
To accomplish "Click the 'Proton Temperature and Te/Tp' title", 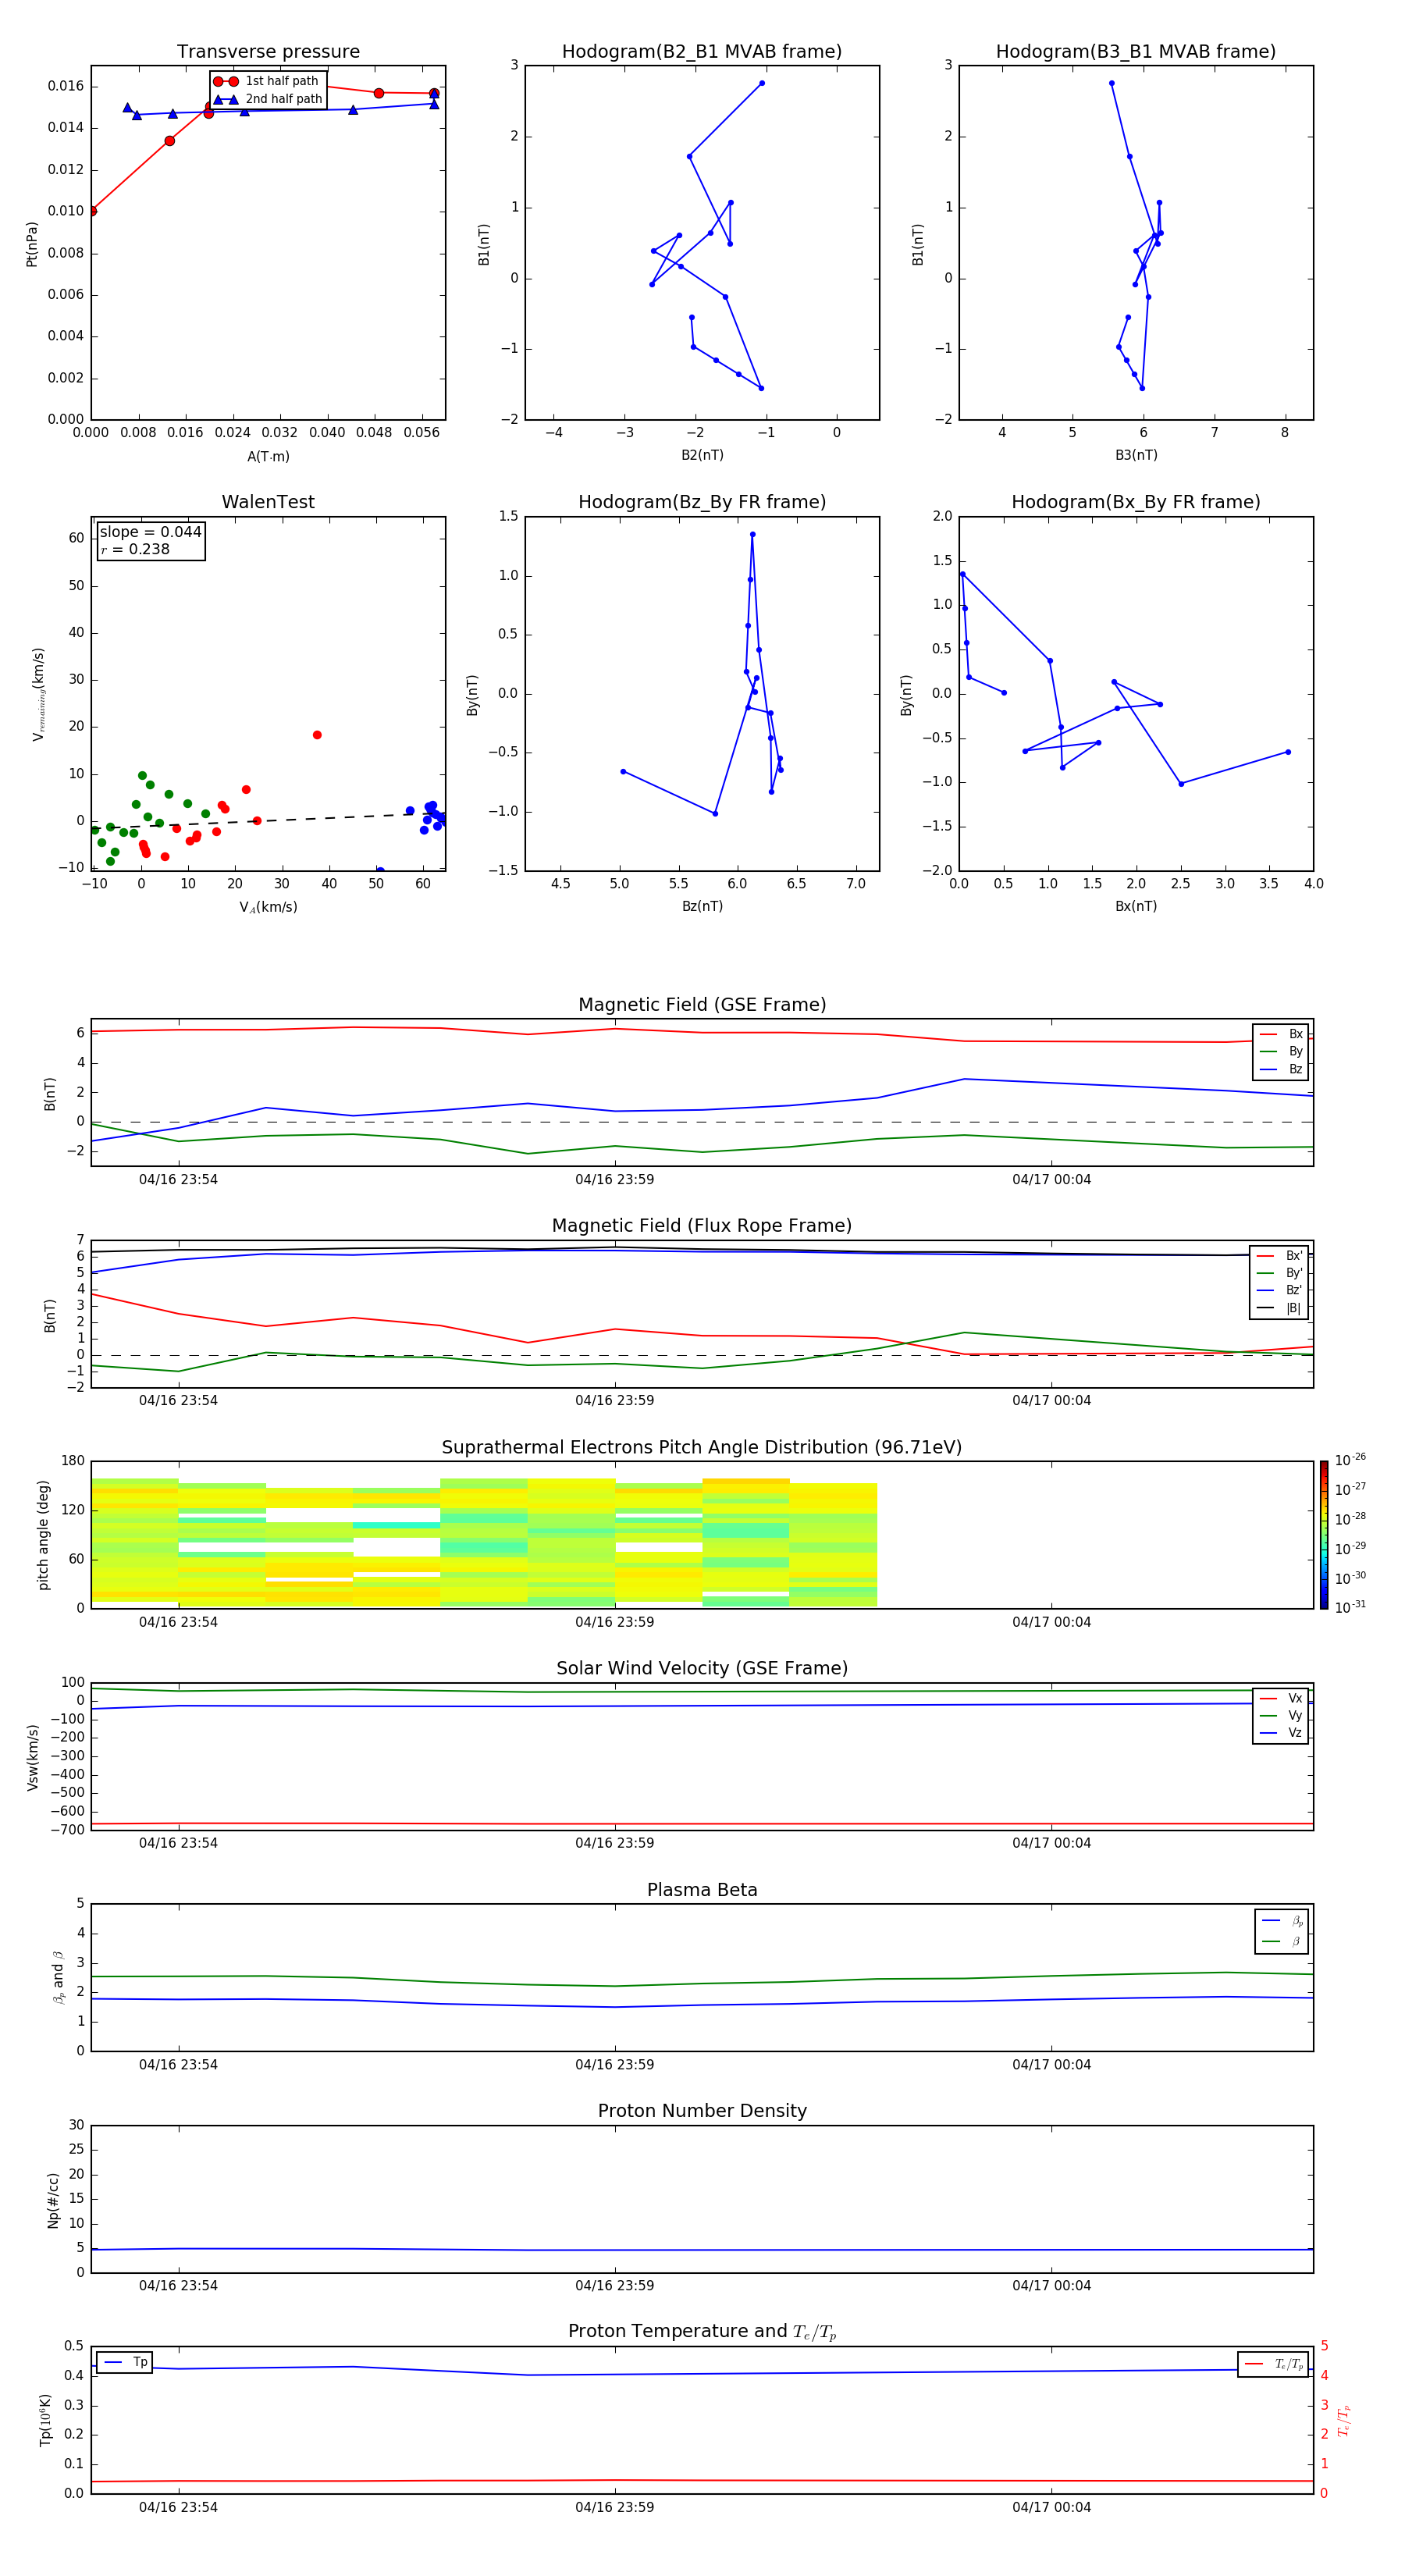I will 702,2332.
